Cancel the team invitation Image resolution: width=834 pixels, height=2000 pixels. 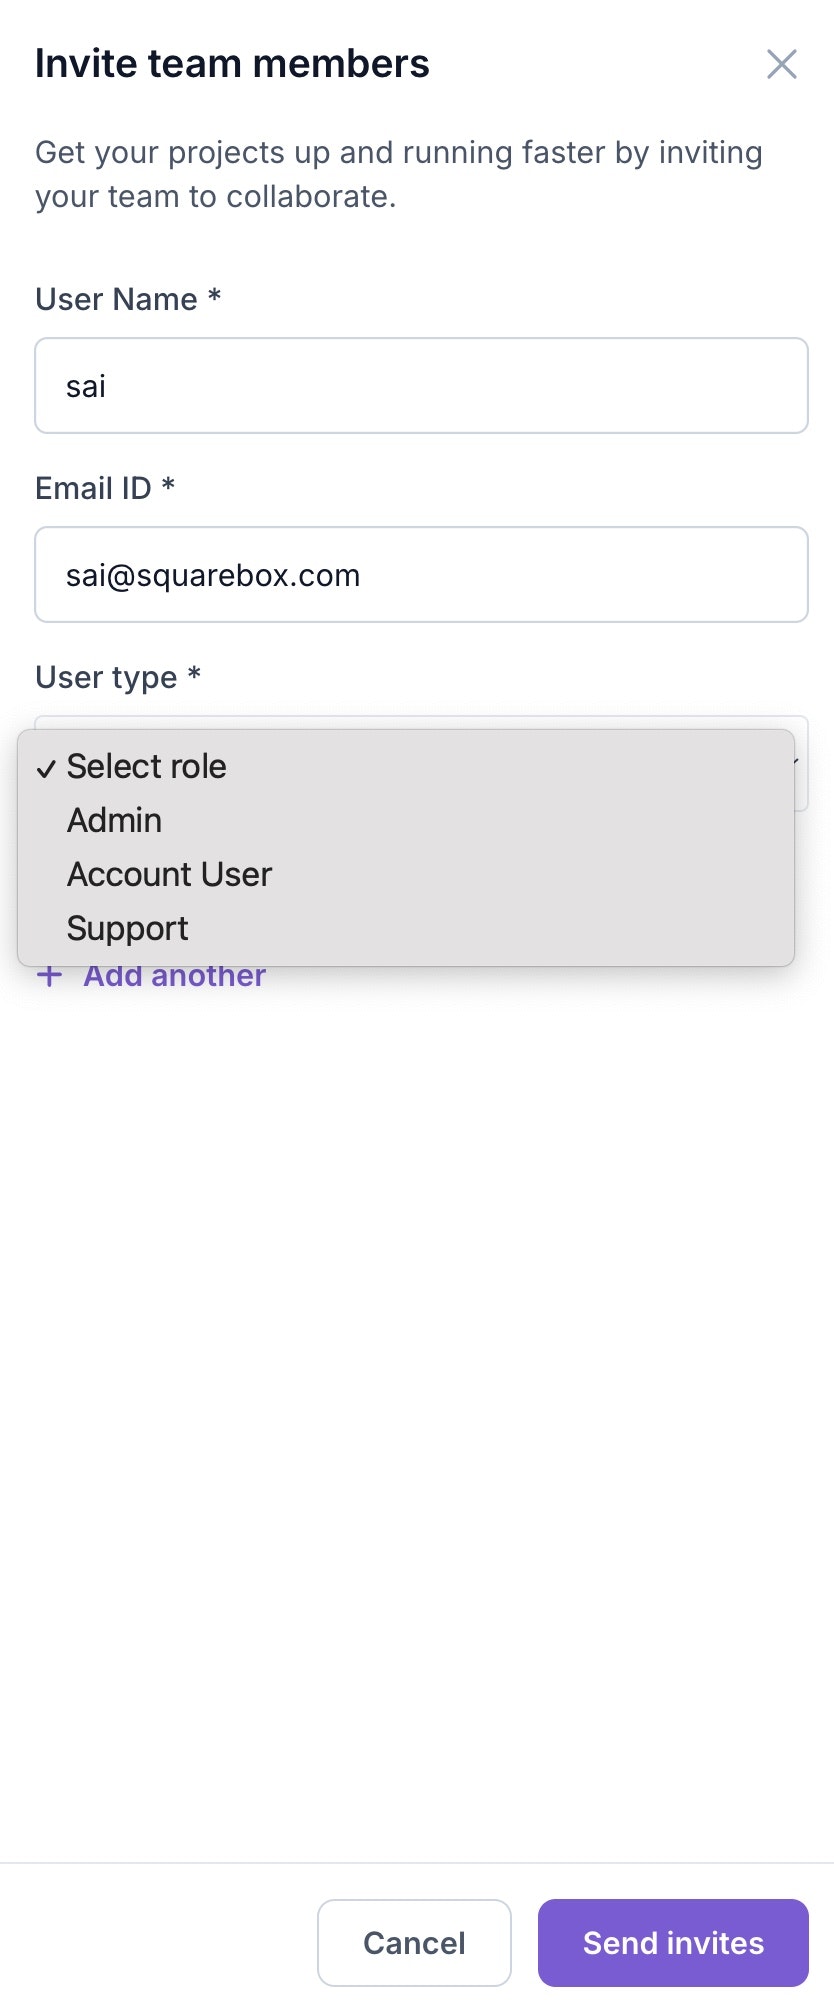pyautogui.click(x=414, y=1943)
